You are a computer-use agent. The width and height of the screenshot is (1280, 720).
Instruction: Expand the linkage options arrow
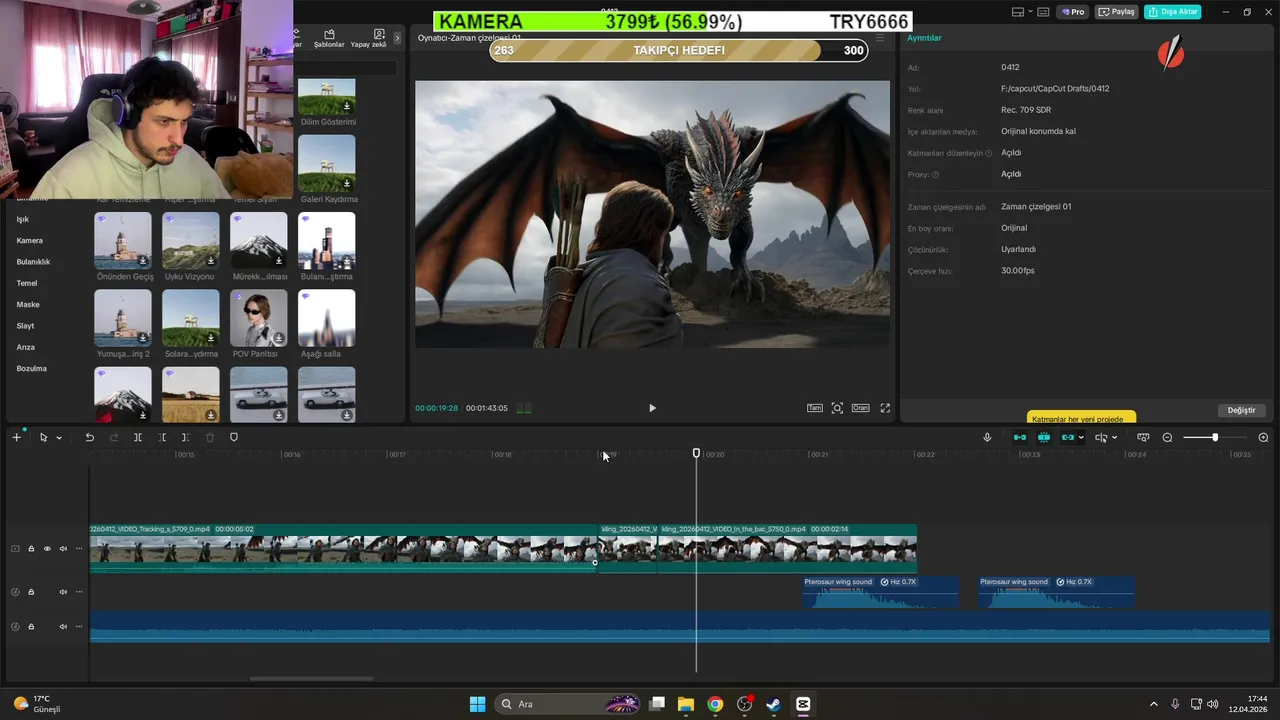point(1081,438)
